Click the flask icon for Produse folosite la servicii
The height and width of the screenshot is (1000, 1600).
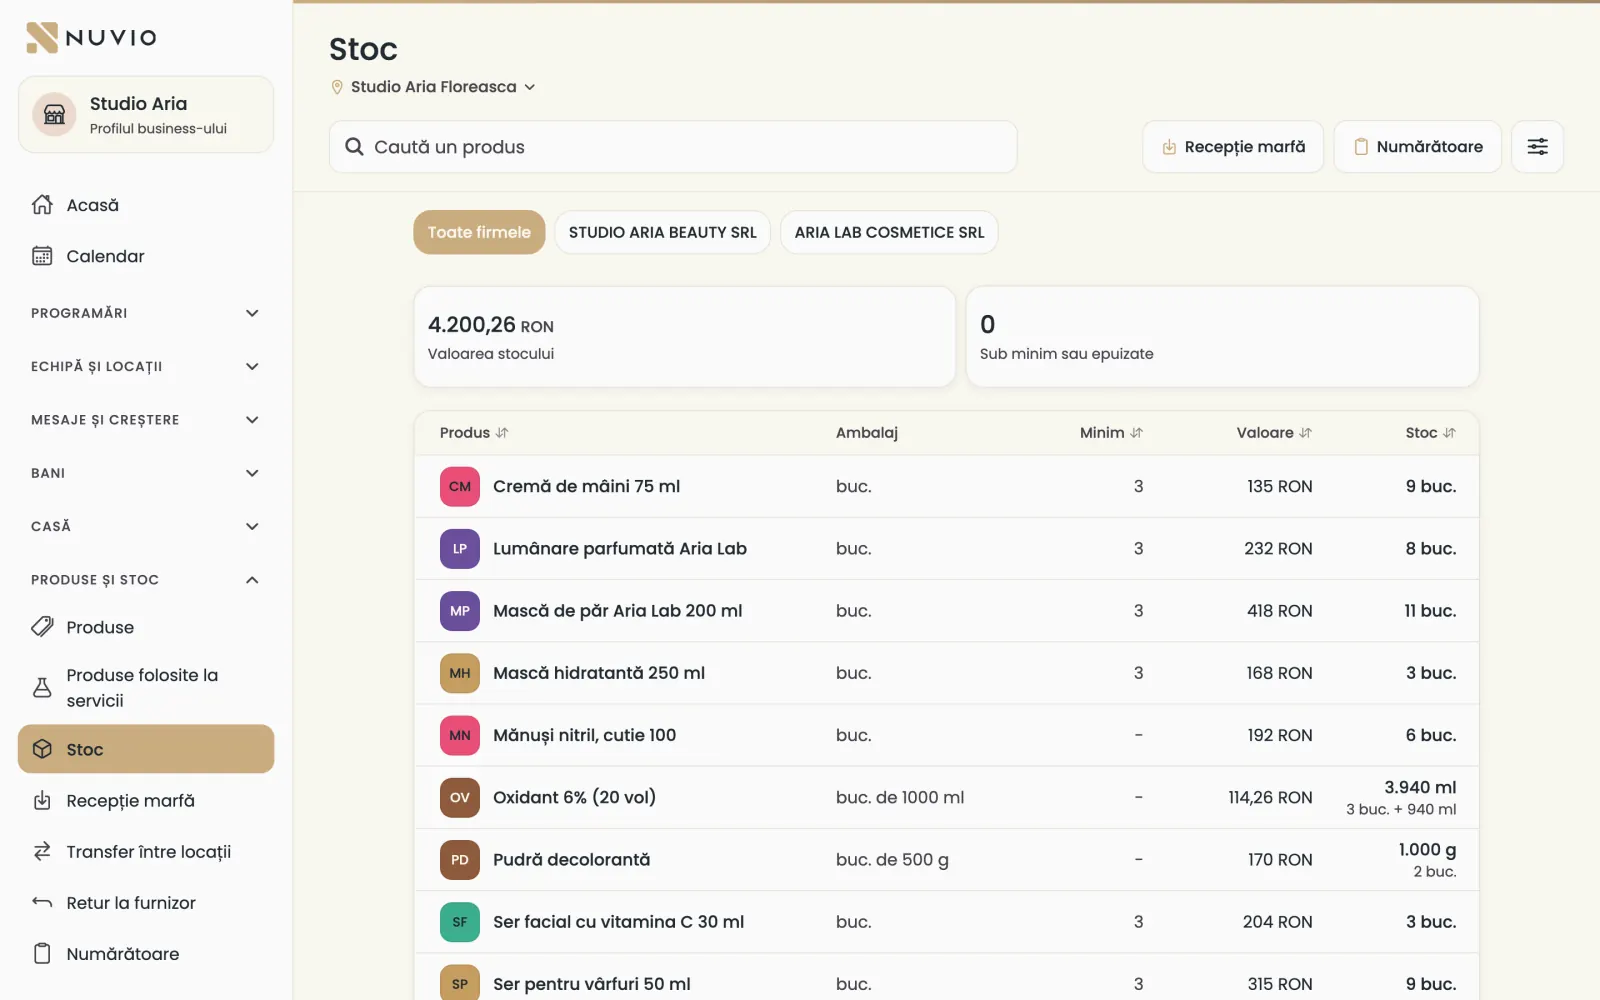pyautogui.click(x=42, y=688)
